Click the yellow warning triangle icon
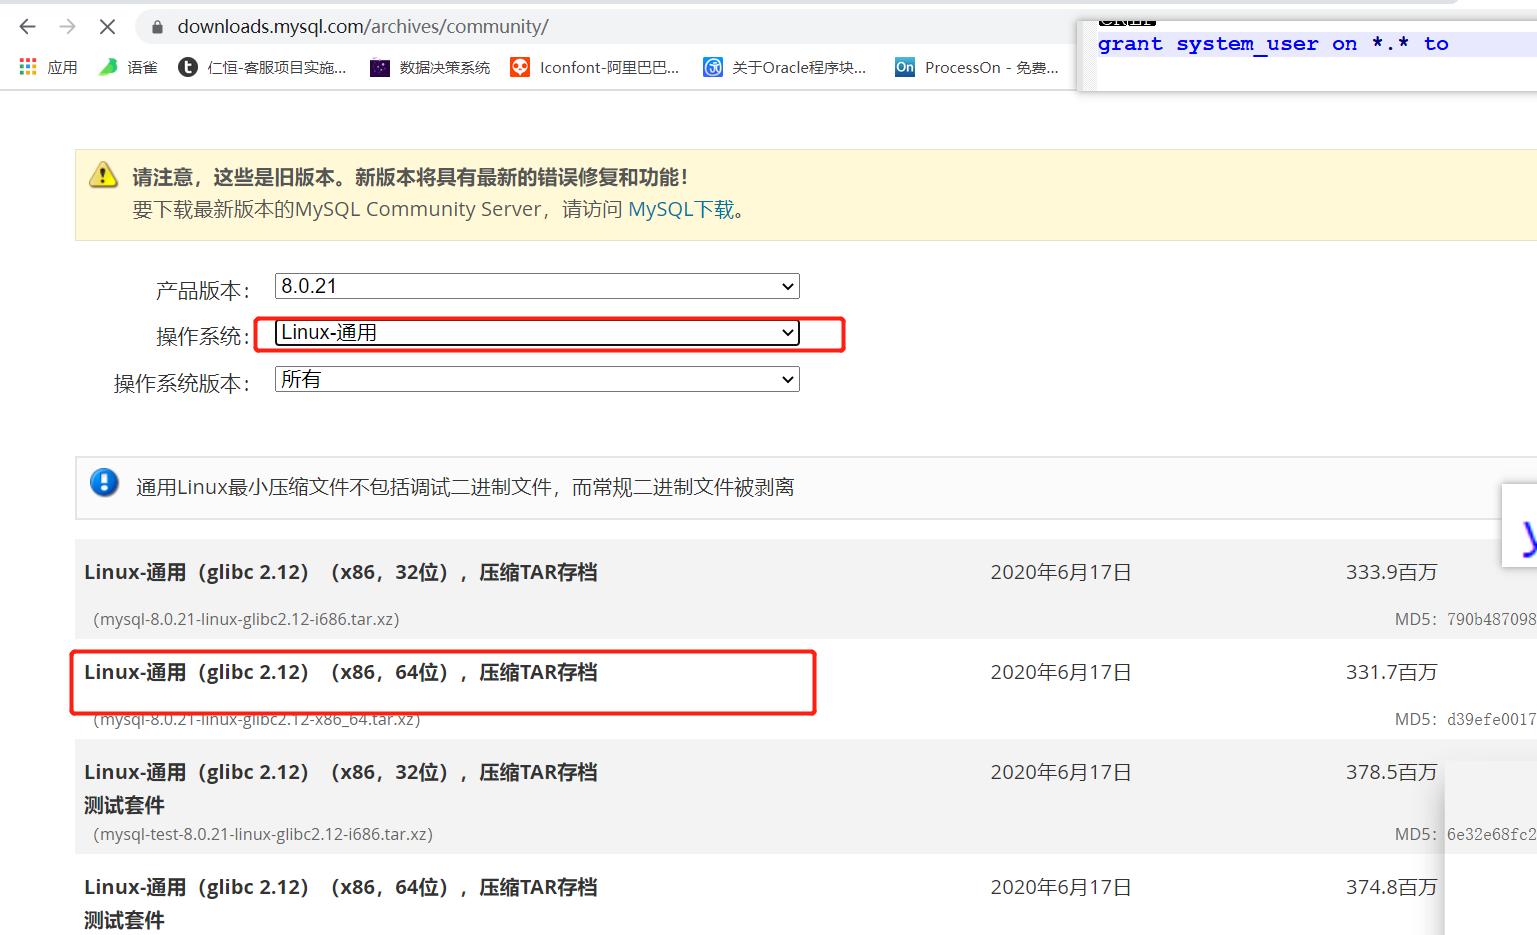Image resolution: width=1537 pixels, height=935 pixels. pyautogui.click(x=104, y=175)
